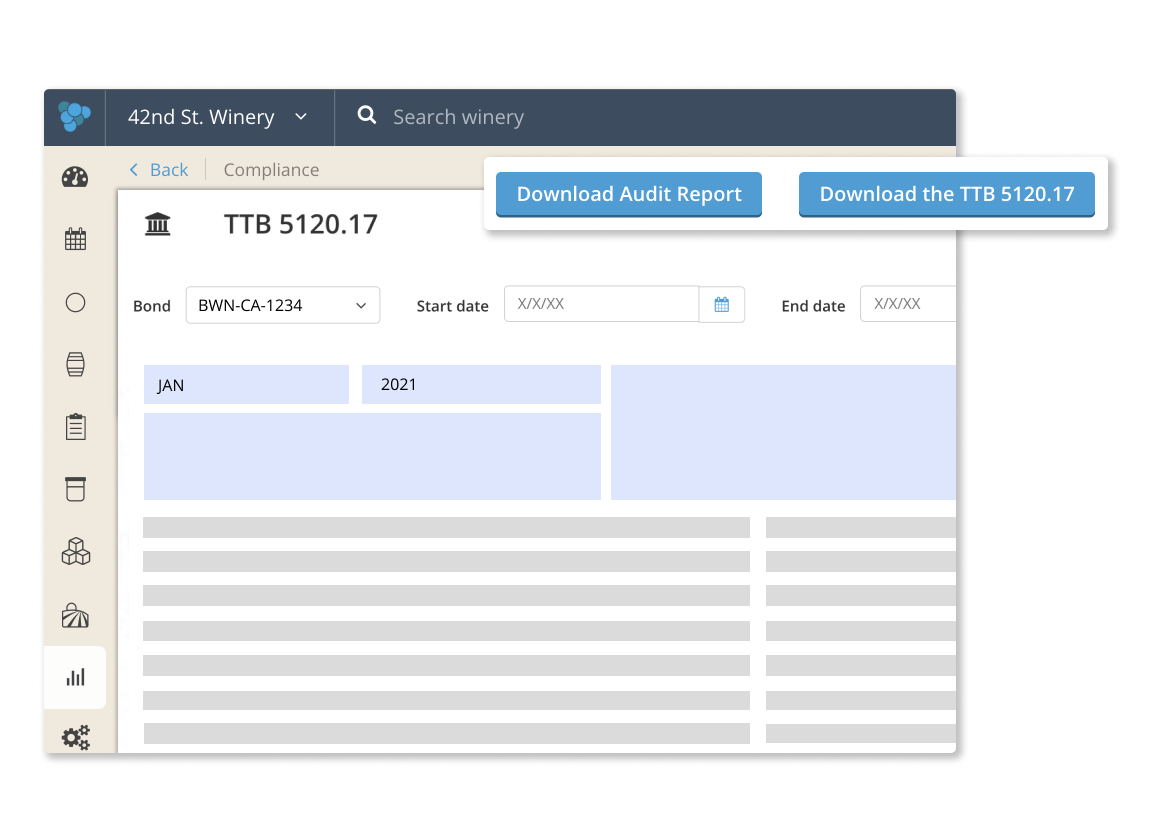Image resolution: width=1150 pixels, height=821 pixels.
Task: Select the Tank vessel icon
Action: click(x=75, y=489)
